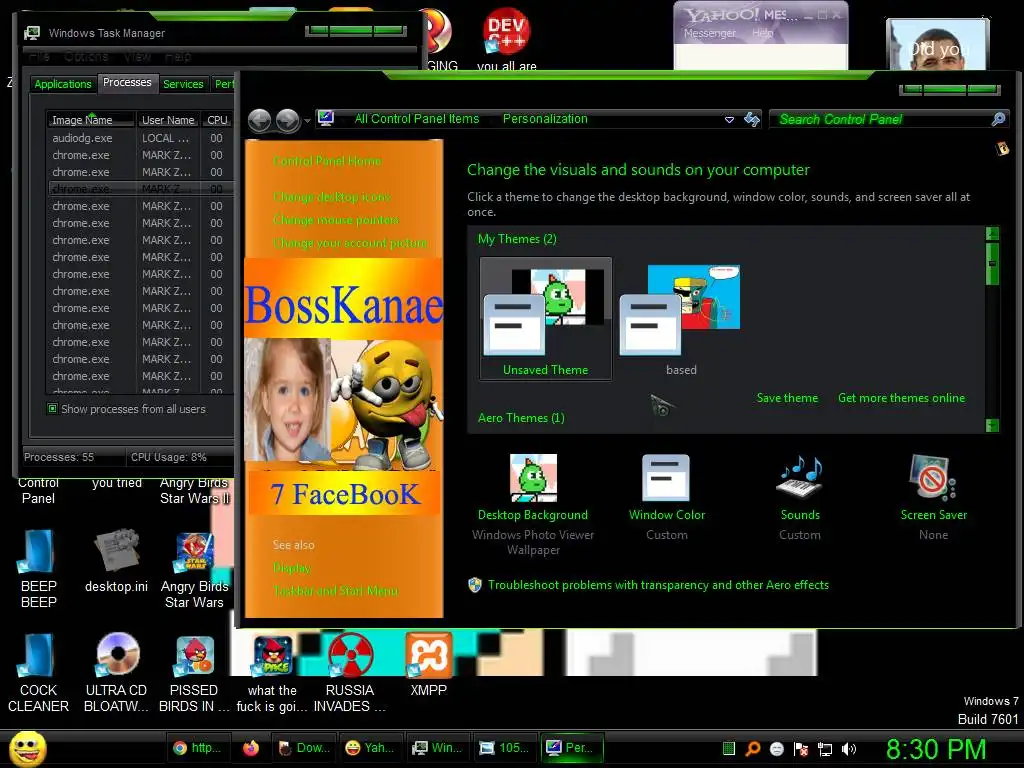Click the computer icon in address bar
Screen dimensions: 1024x768
click(x=326, y=118)
